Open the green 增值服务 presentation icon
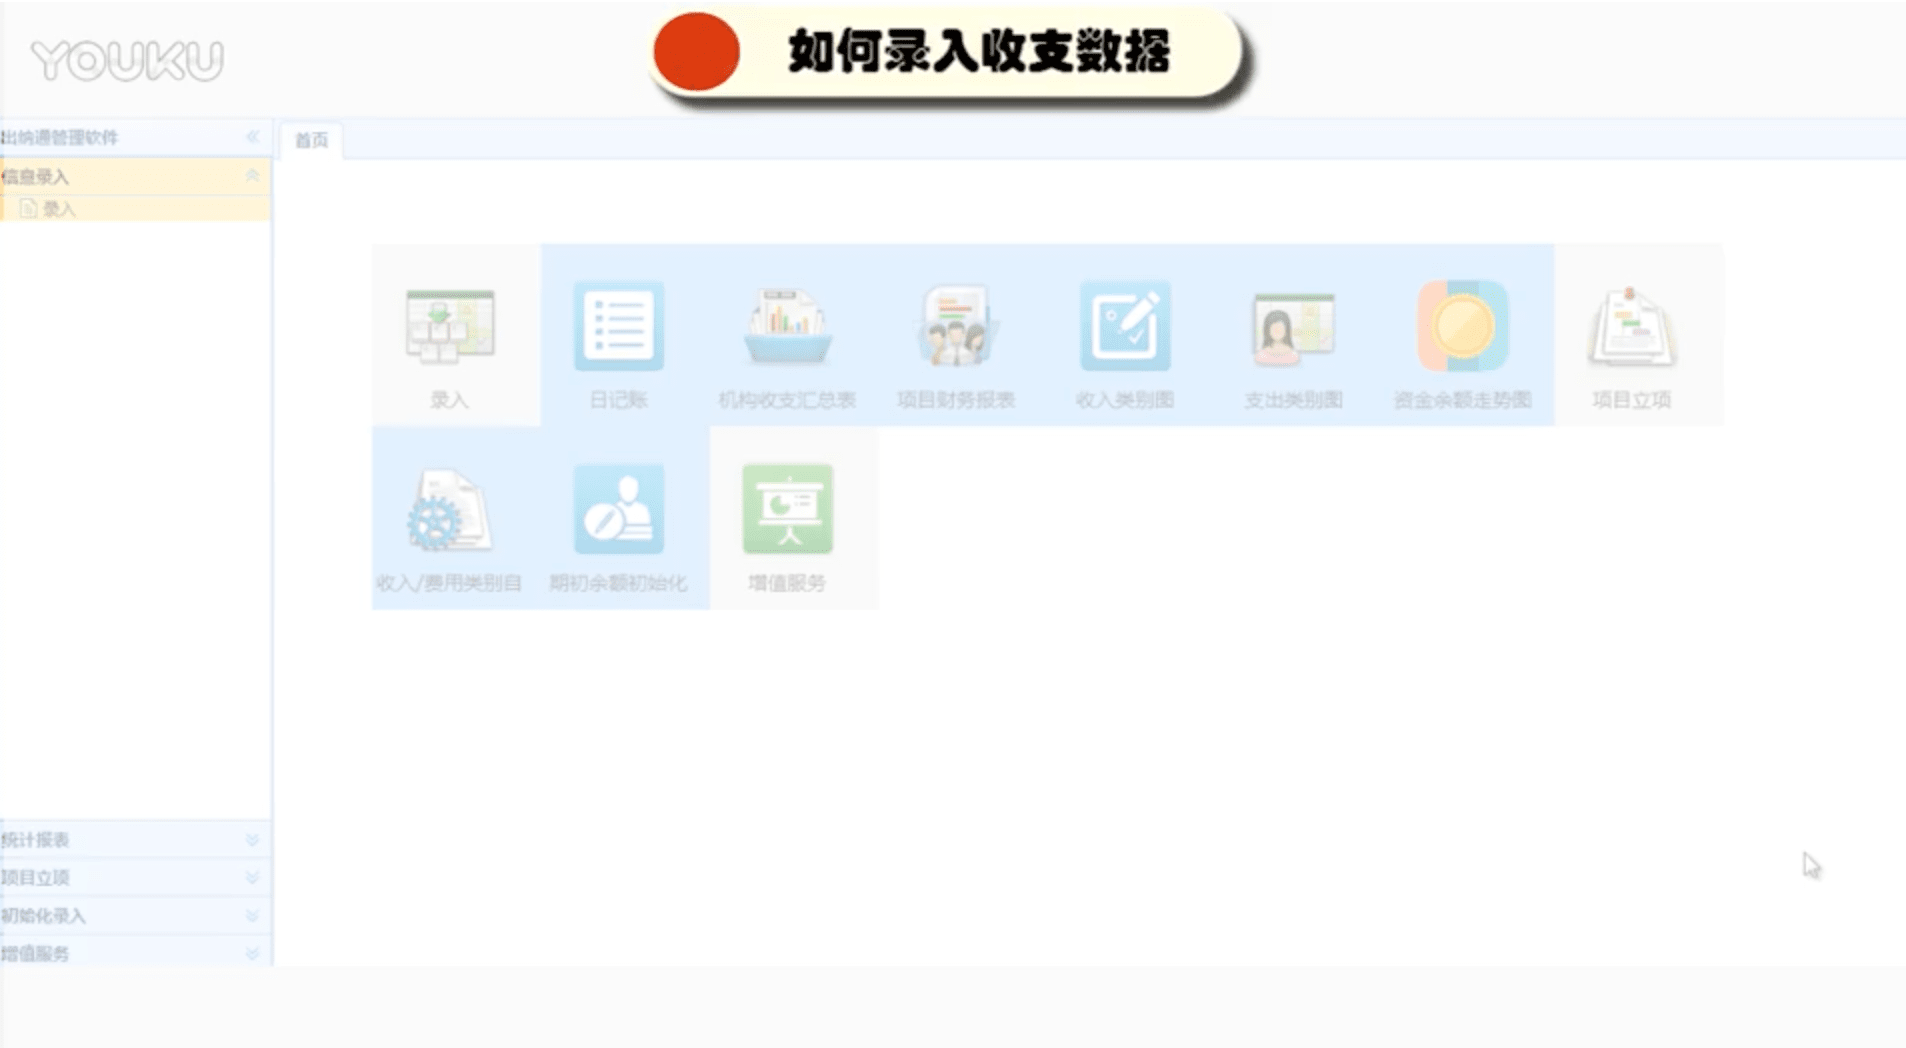 [x=787, y=510]
